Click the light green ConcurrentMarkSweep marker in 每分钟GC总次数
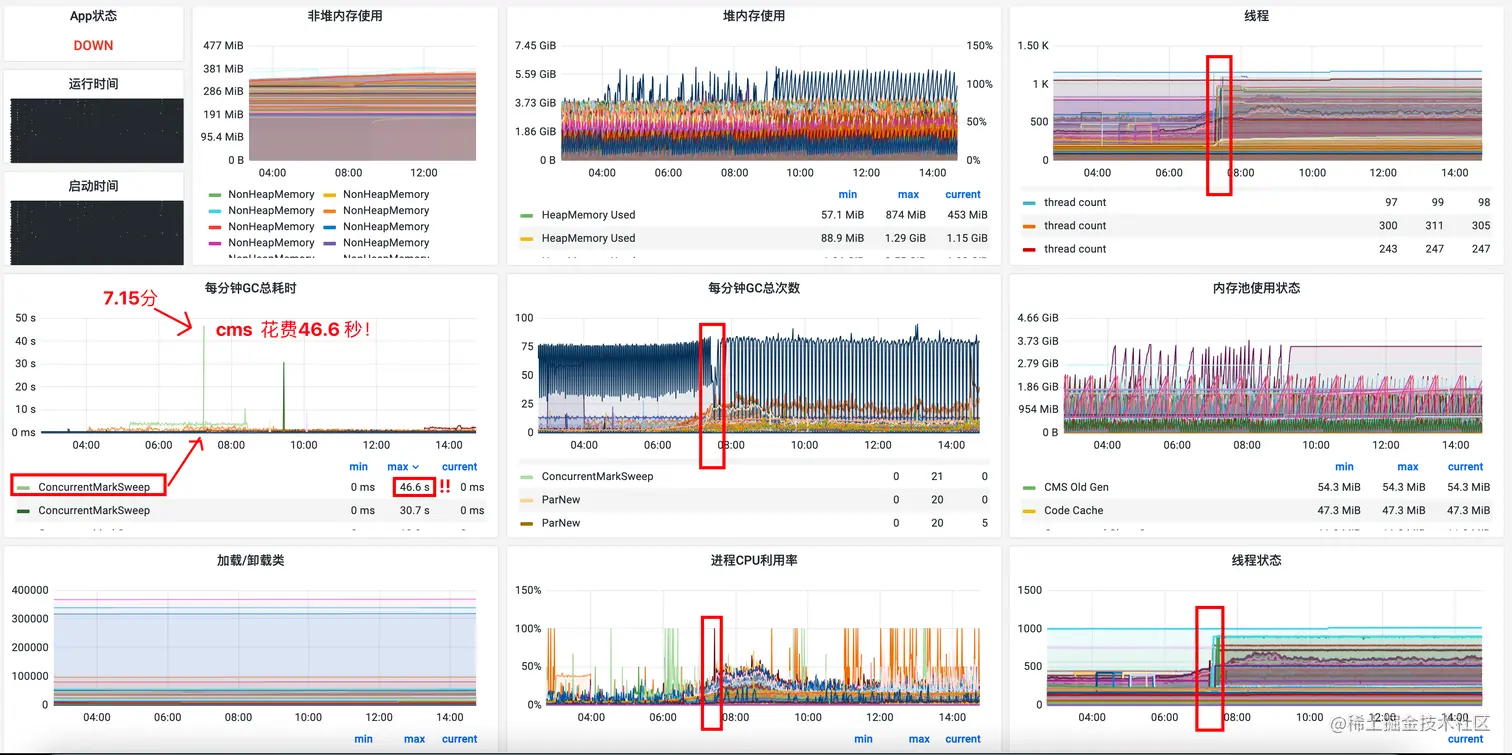Screen dimensions: 1512x755 526,477
